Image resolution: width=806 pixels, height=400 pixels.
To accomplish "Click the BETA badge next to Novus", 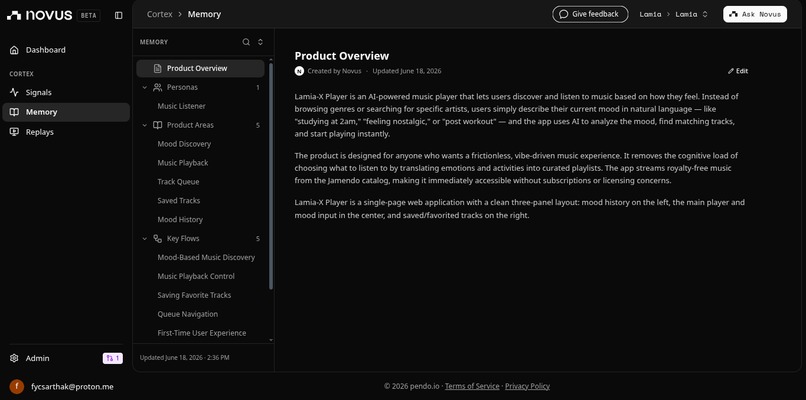I will [88, 15].
